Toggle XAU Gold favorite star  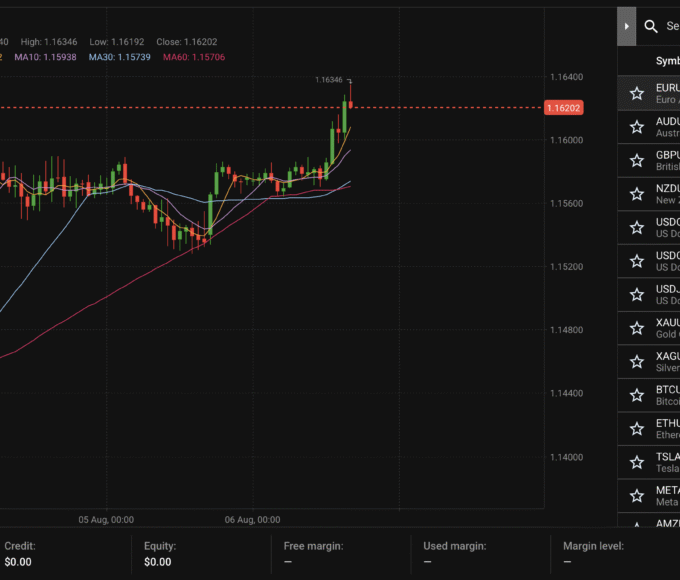637,328
